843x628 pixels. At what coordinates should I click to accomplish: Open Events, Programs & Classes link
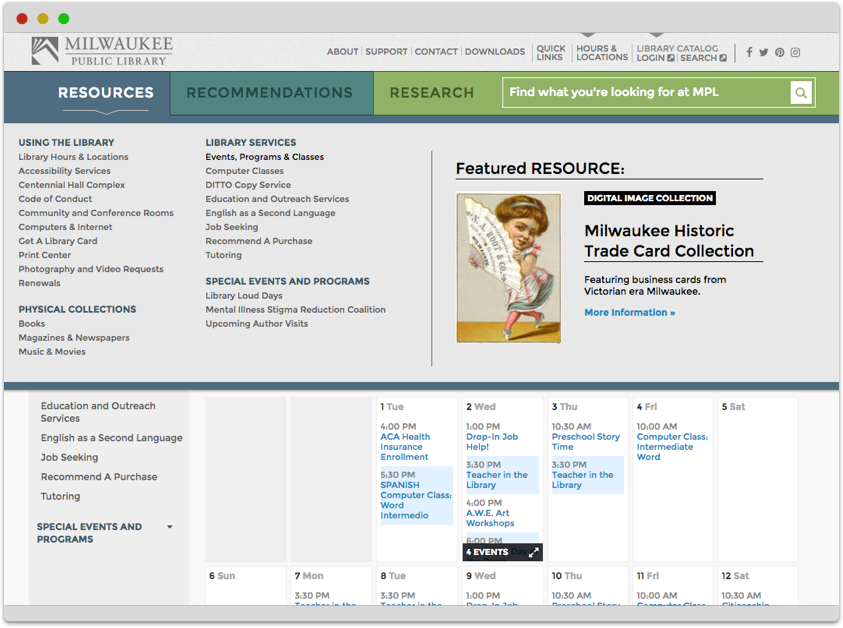pos(264,157)
